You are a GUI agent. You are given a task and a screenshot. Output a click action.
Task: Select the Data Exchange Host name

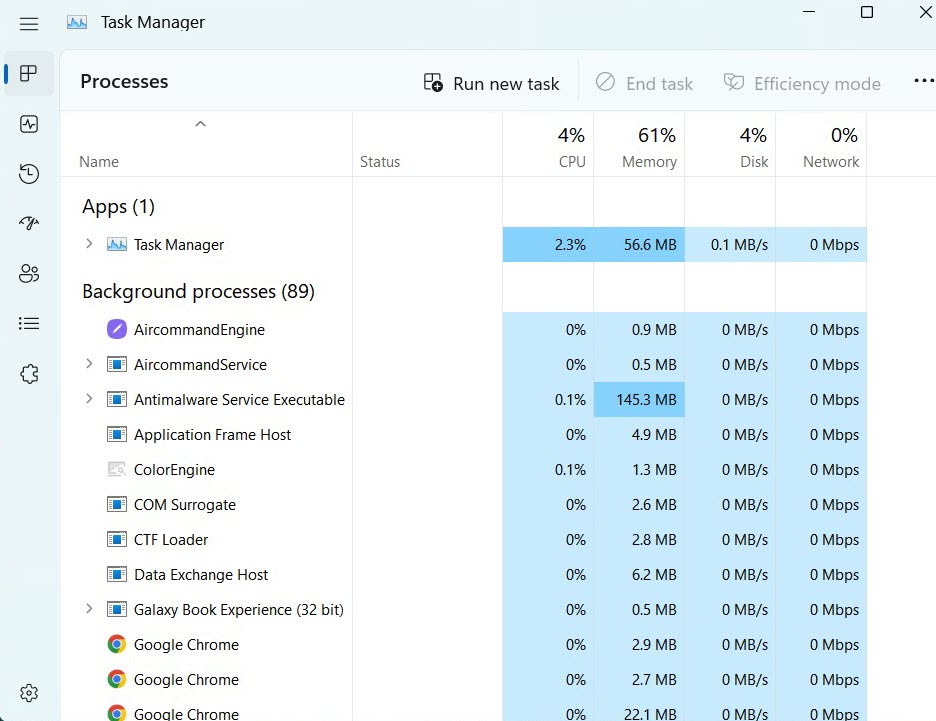201,575
